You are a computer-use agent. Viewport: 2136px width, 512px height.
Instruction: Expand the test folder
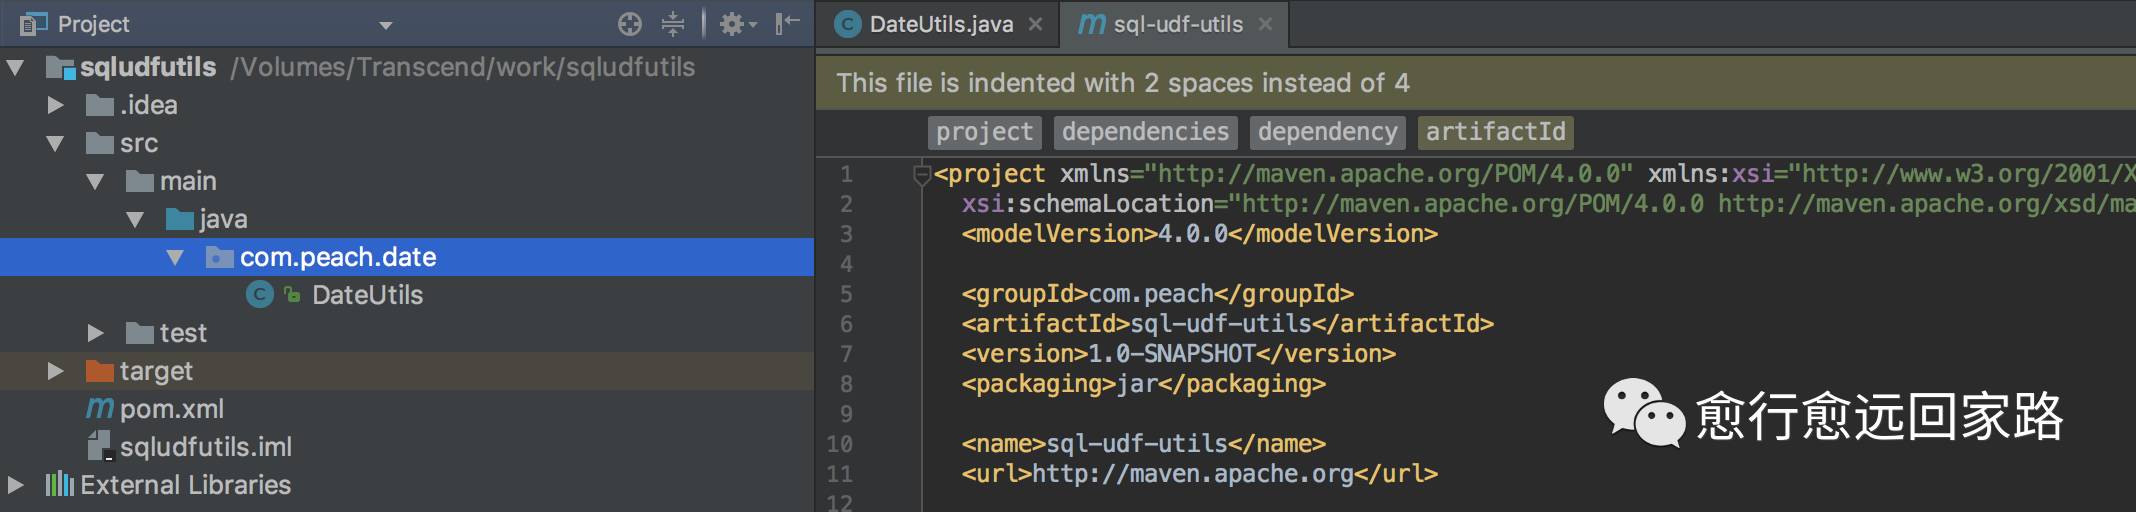click(x=96, y=333)
